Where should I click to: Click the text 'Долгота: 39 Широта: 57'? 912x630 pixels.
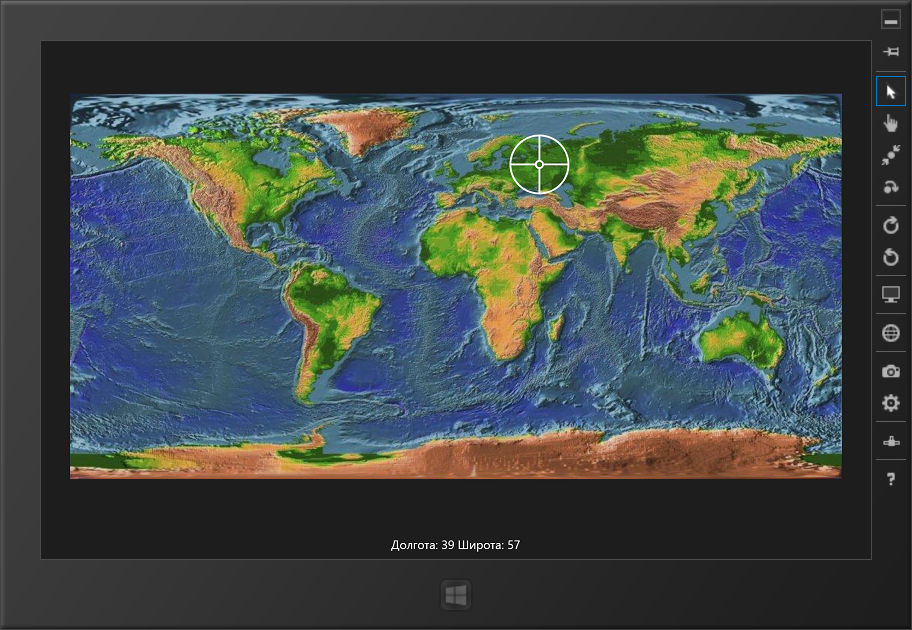(455, 545)
